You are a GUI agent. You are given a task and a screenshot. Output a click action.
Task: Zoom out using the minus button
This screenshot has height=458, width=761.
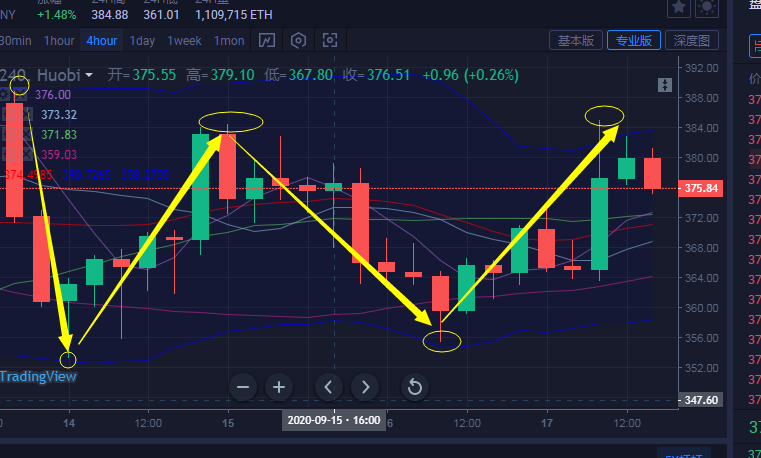pos(243,387)
